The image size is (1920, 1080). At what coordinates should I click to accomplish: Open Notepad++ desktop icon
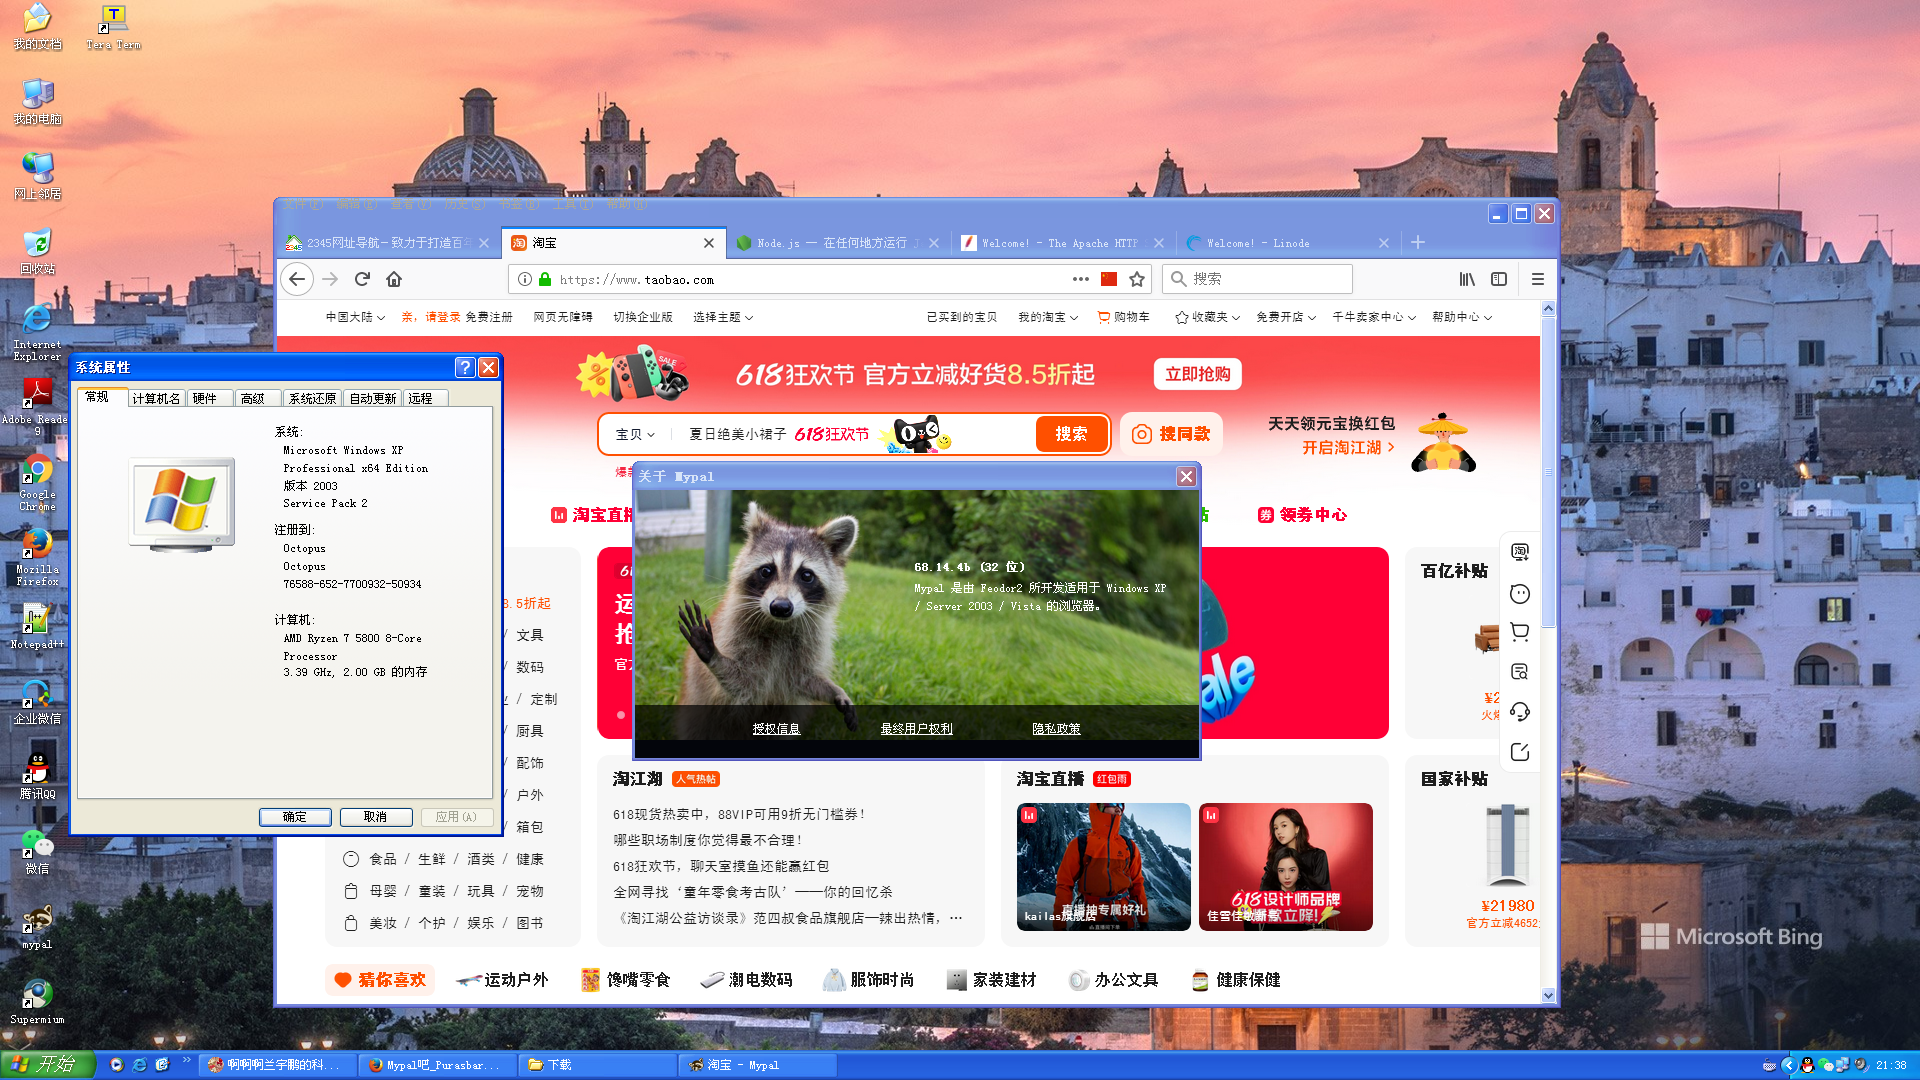37,627
